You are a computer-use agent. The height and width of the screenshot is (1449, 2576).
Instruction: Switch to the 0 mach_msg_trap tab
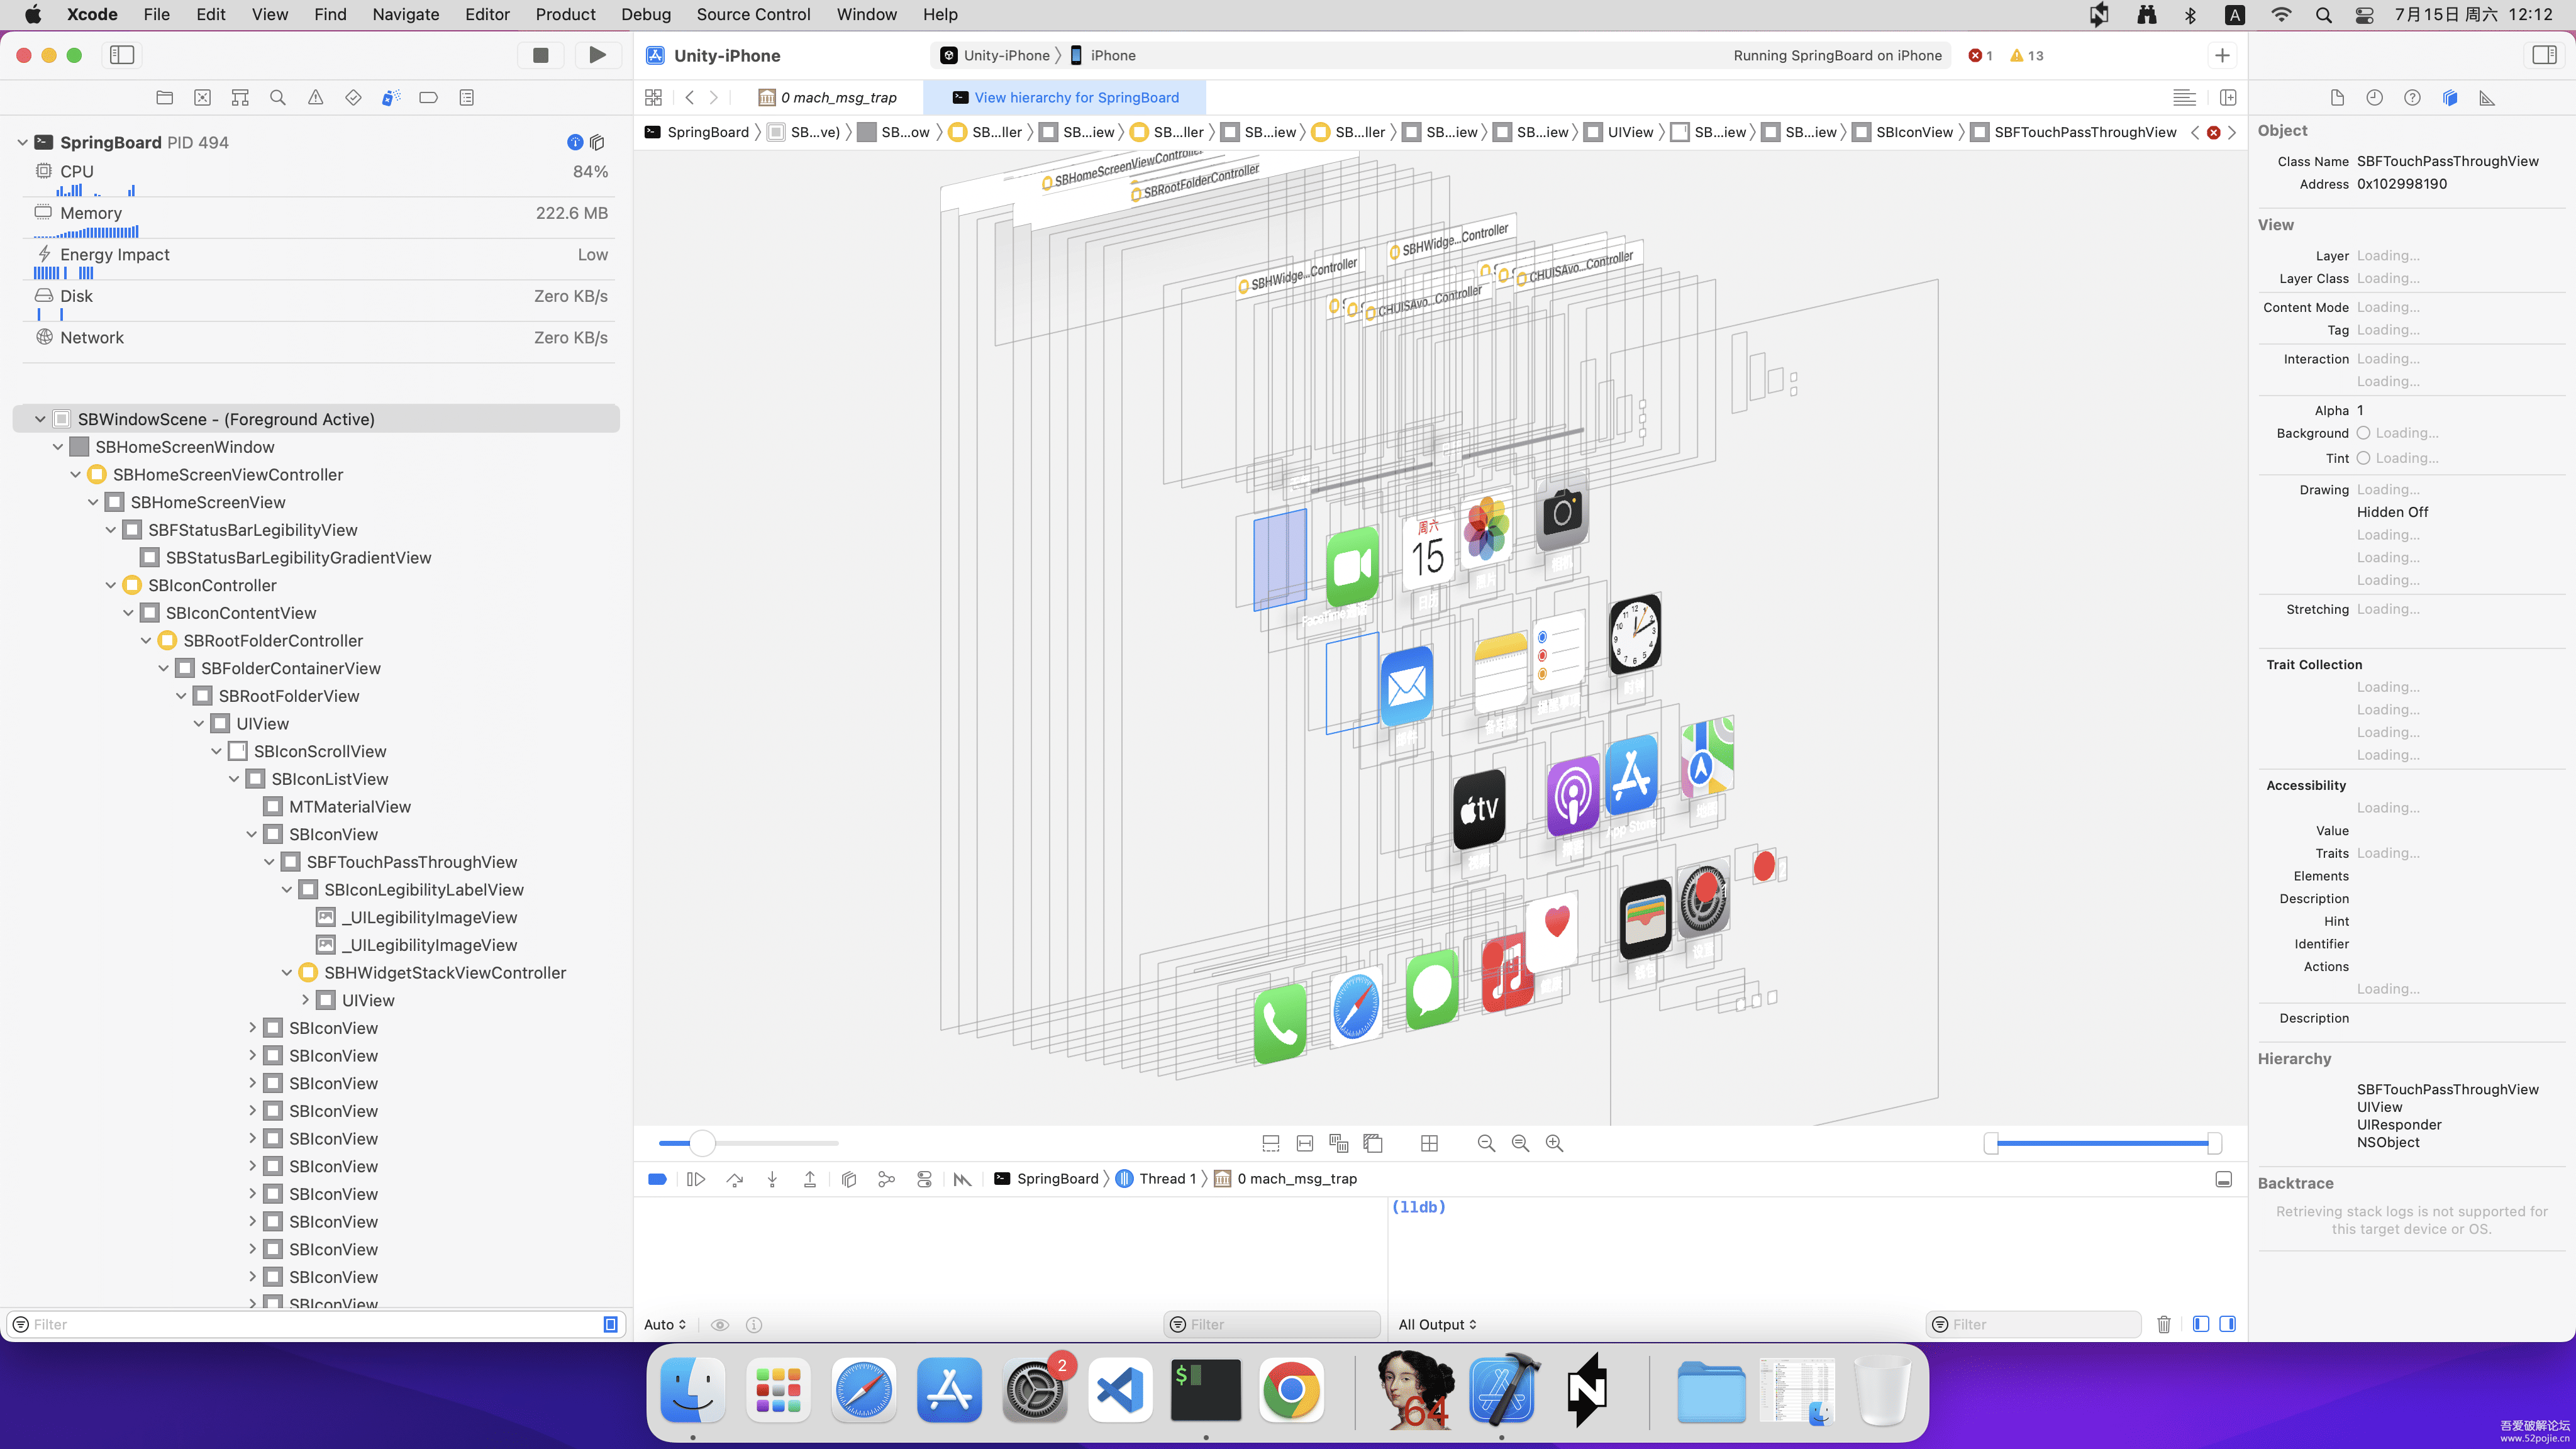(828, 97)
